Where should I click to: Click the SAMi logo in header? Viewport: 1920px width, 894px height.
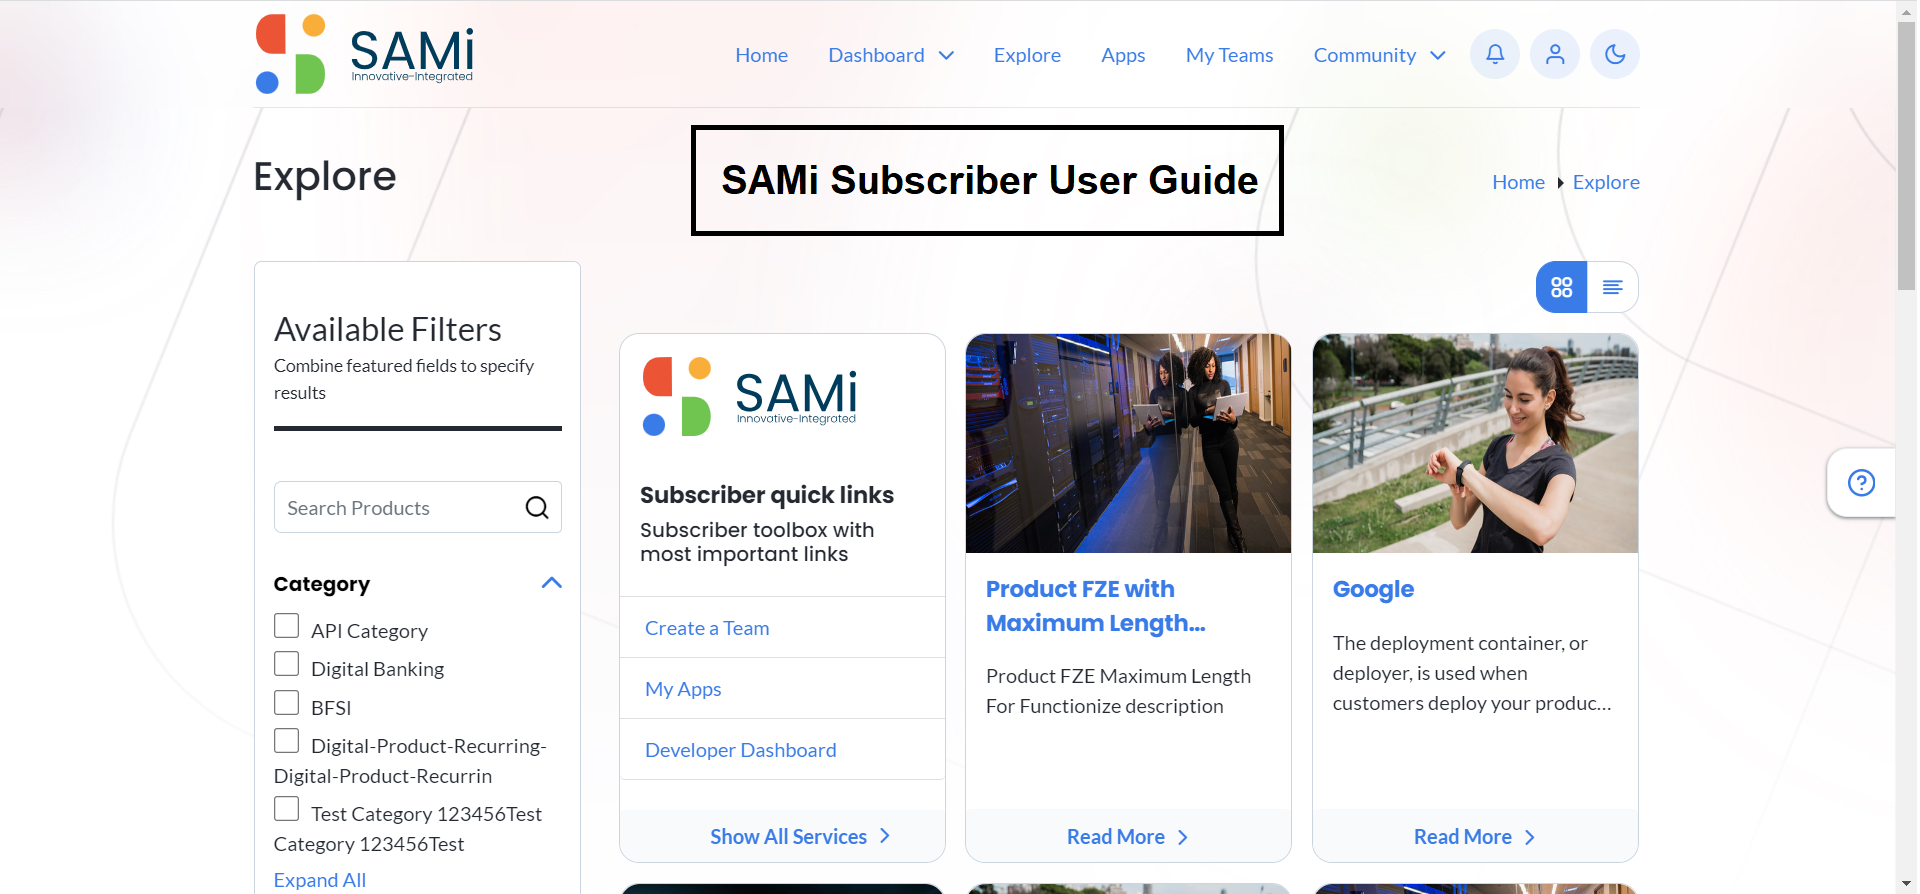tap(364, 54)
